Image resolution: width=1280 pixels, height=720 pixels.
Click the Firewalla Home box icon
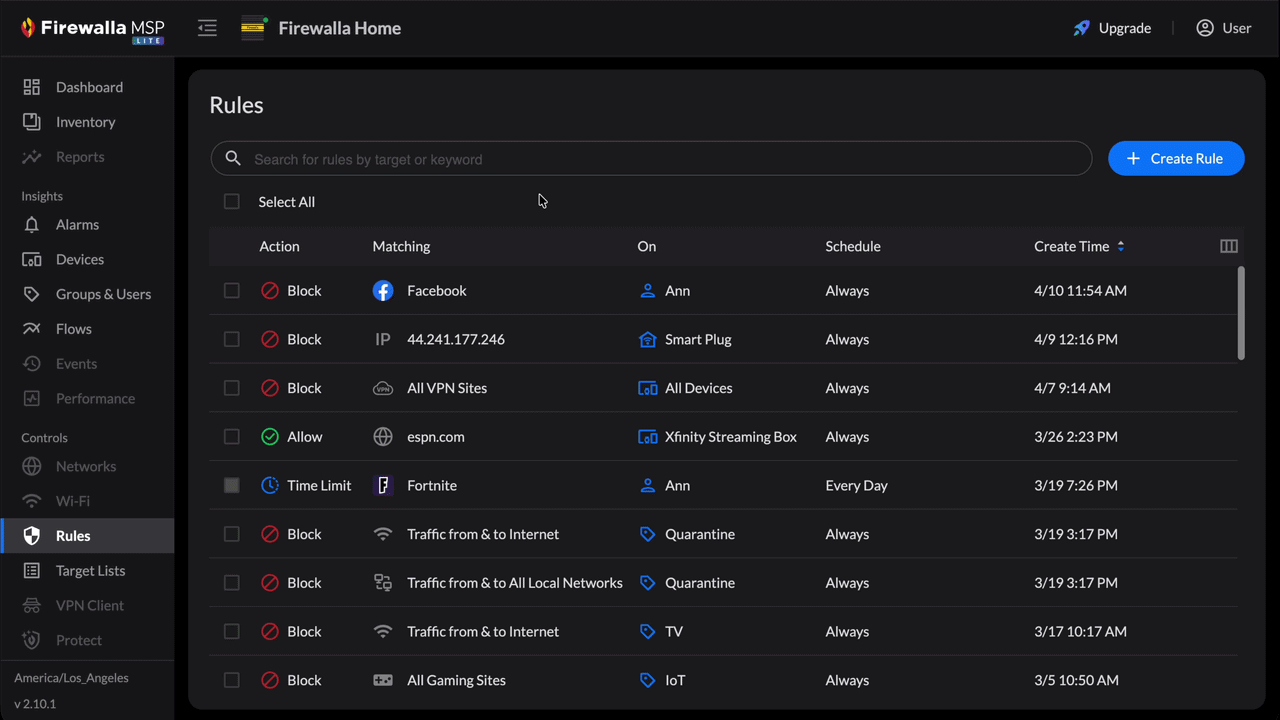254,28
